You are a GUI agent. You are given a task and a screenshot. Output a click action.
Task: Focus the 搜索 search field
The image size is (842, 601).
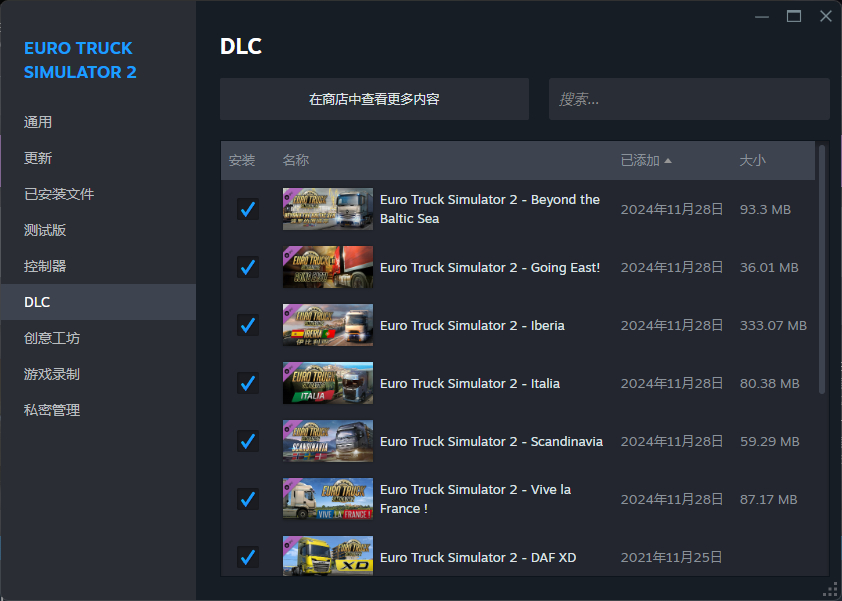[x=689, y=99]
